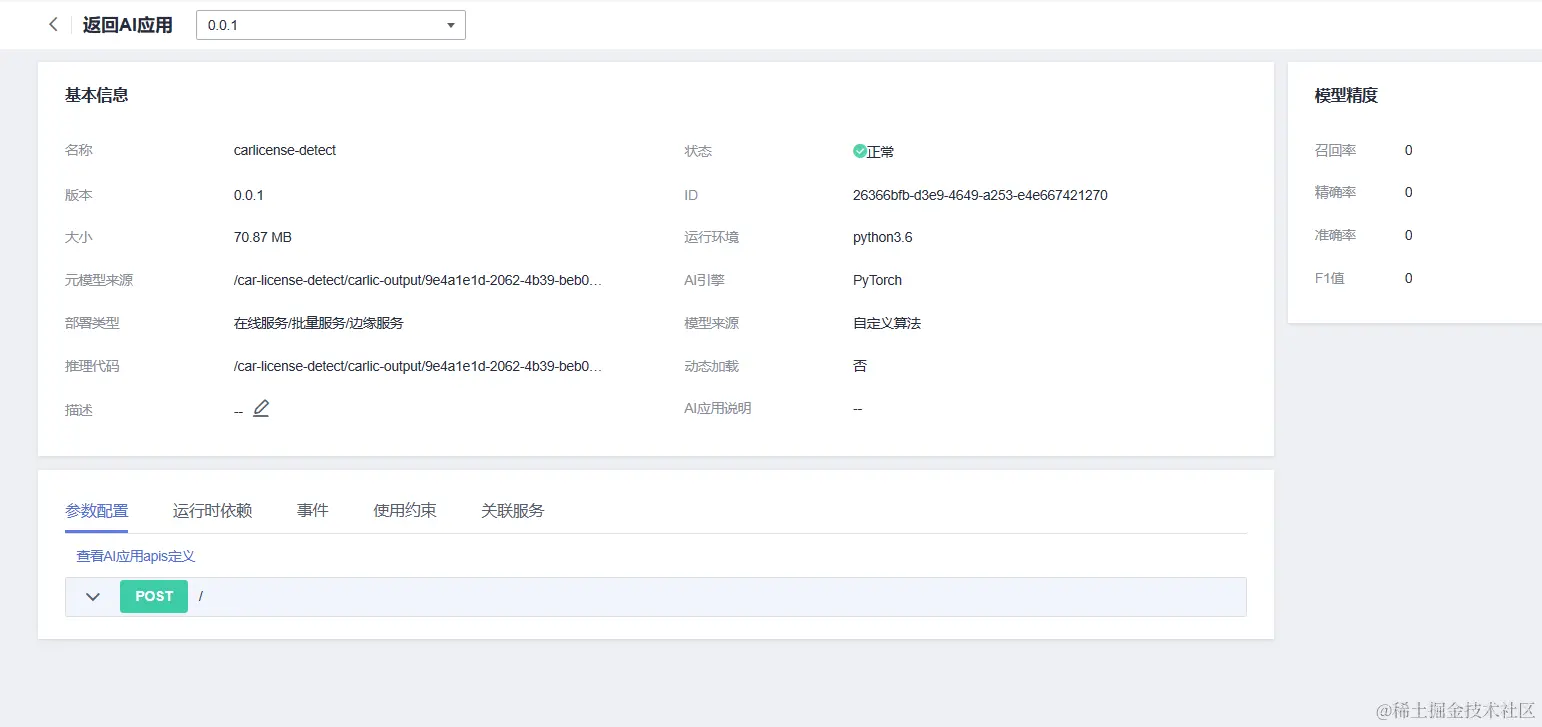Click the green normal status icon
Image resolution: width=1542 pixels, height=727 pixels.
click(859, 151)
